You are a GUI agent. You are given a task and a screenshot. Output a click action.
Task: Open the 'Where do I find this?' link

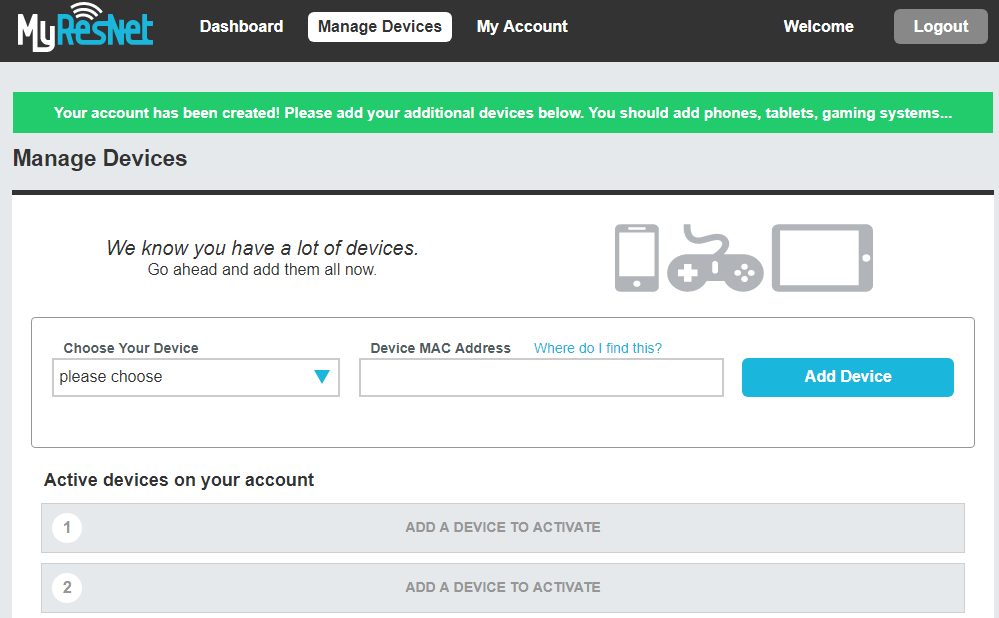click(597, 348)
